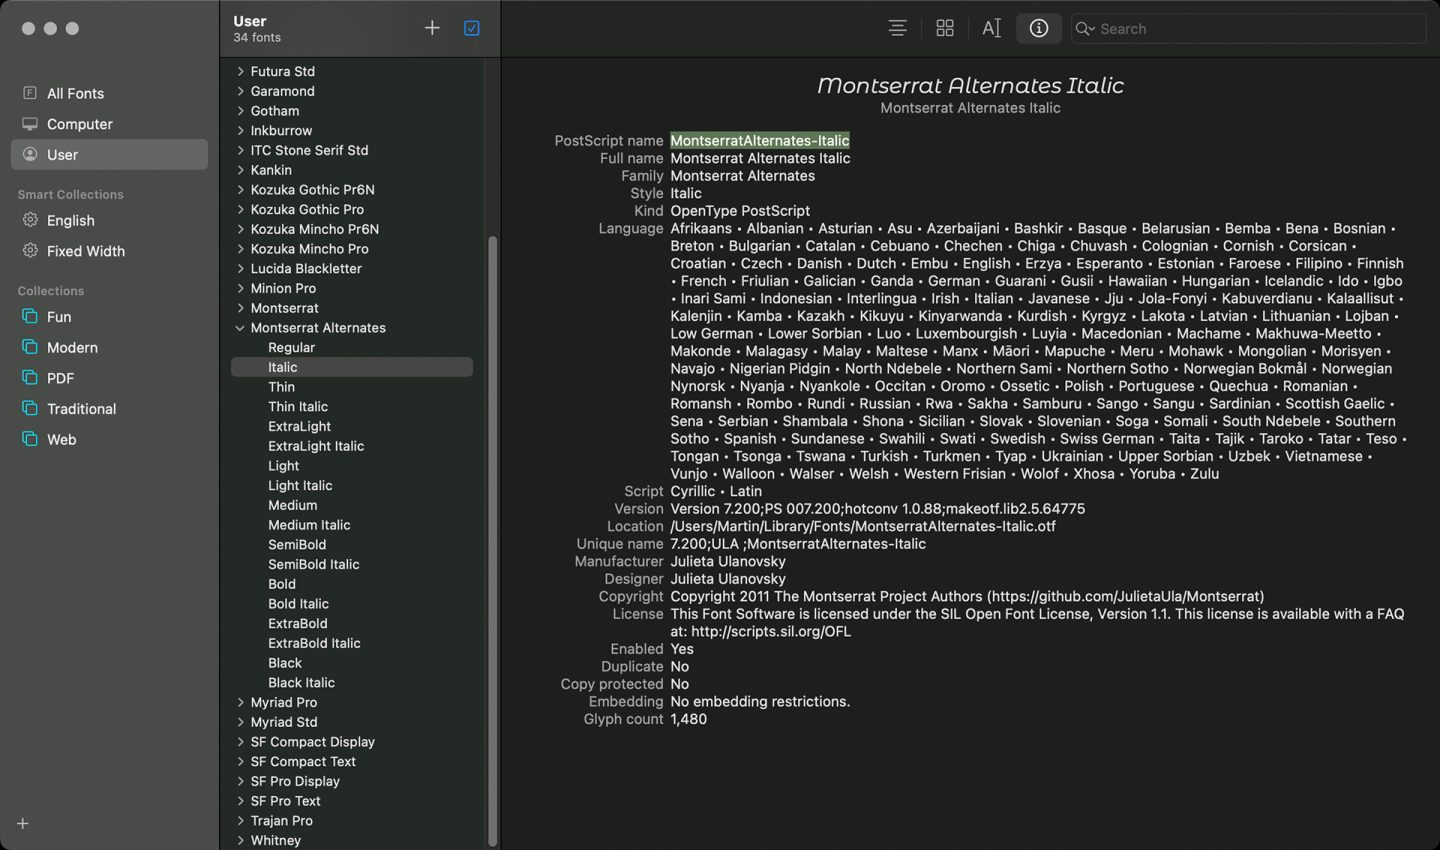Select the Medium style row
Image resolution: width=1440 pixels, height=850 pixels.
[352, 505]
